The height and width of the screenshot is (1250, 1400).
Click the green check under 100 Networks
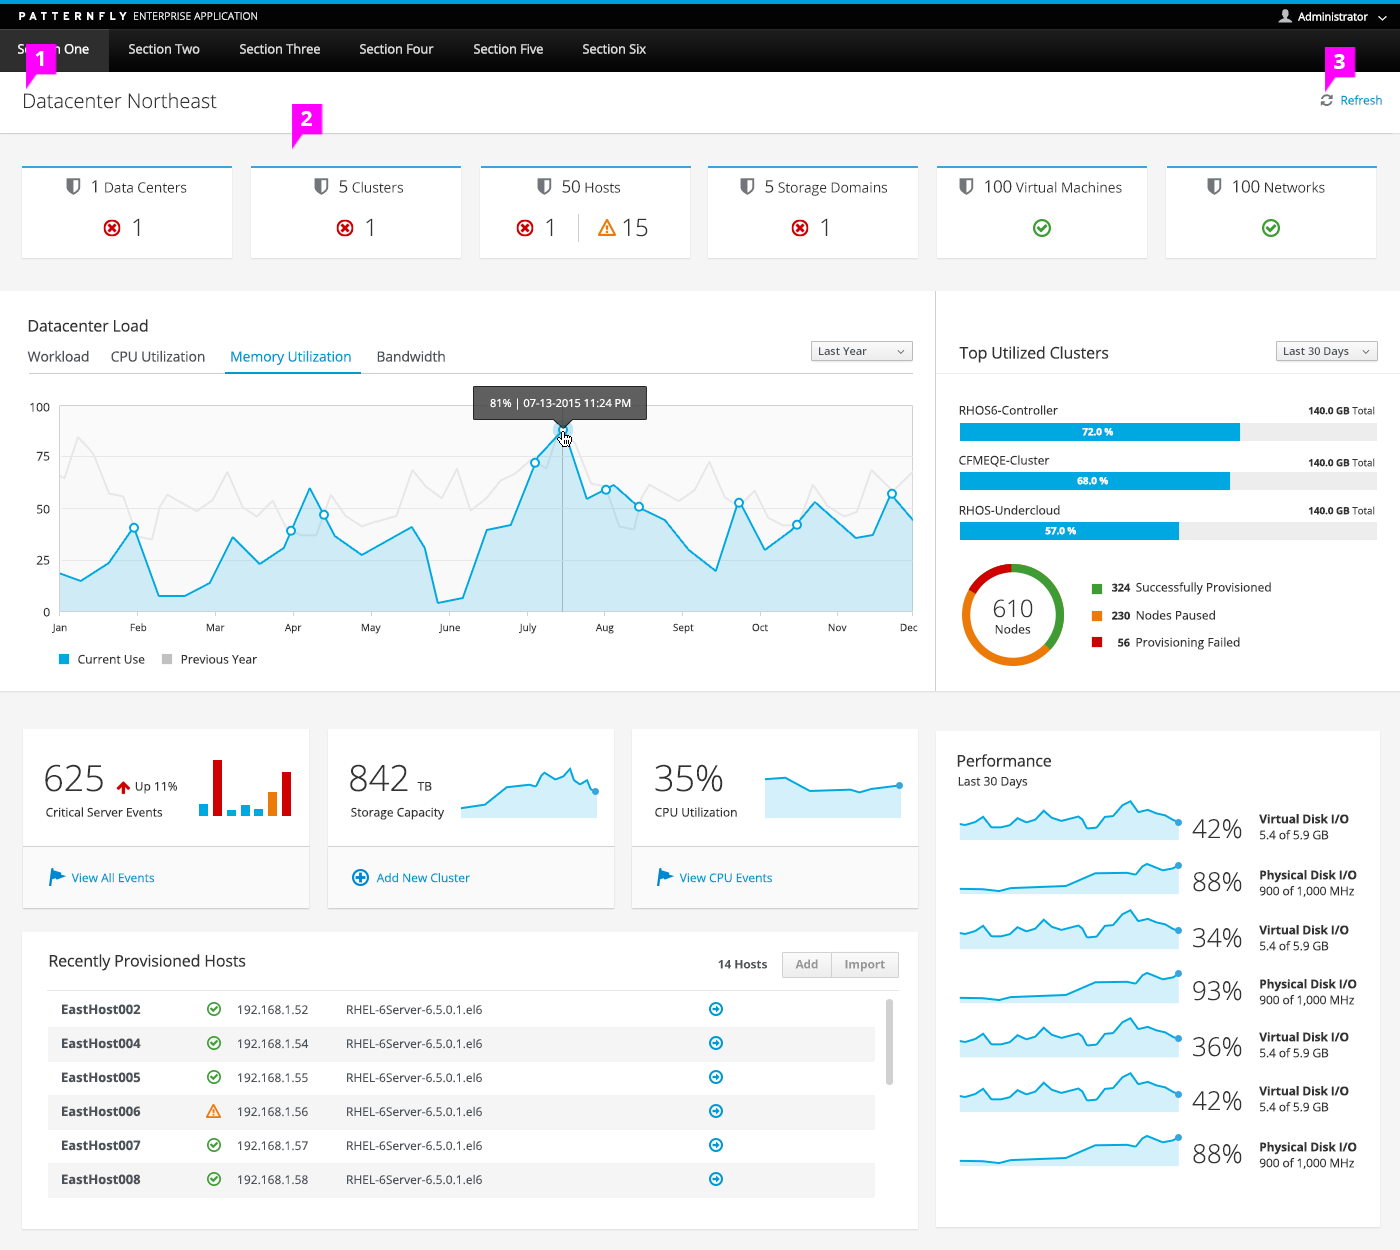click(1271, 228)
